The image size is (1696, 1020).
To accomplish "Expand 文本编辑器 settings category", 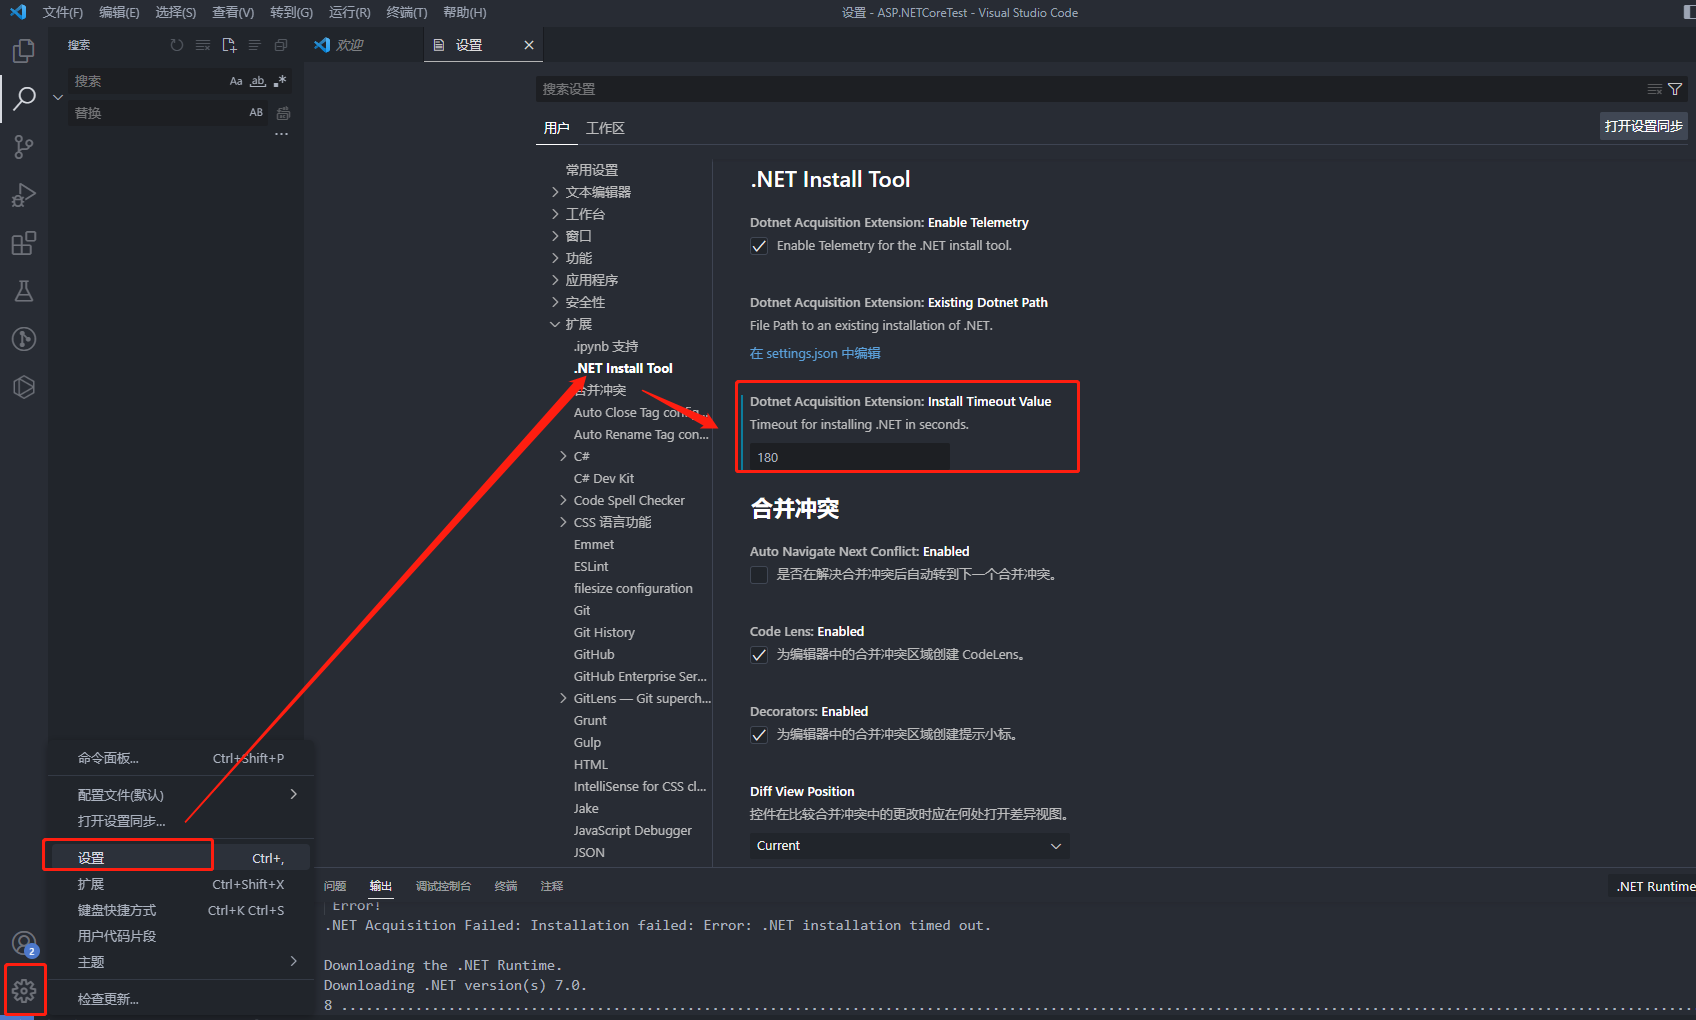I will [x=555, y=192].
